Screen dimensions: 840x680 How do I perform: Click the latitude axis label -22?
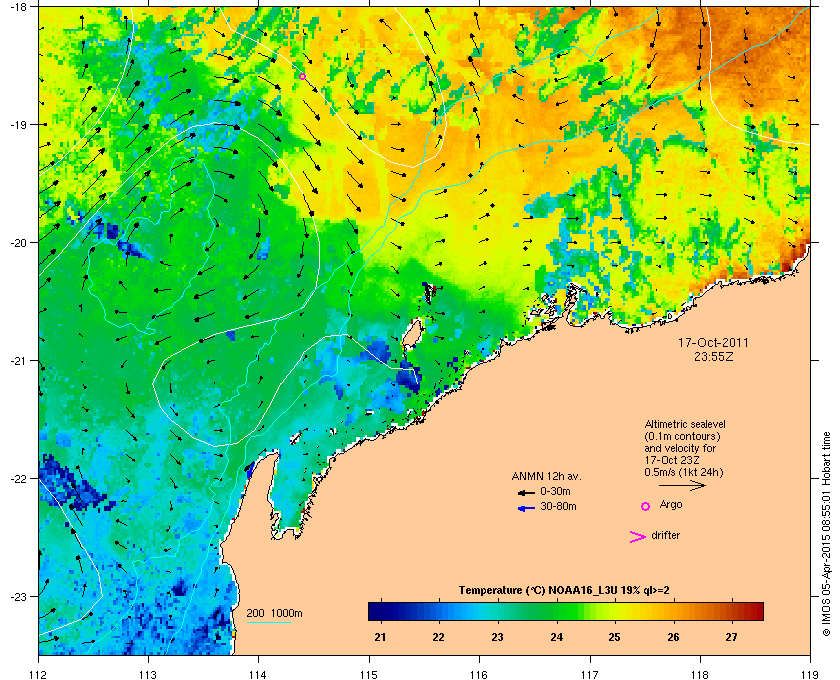coord(18,479)
